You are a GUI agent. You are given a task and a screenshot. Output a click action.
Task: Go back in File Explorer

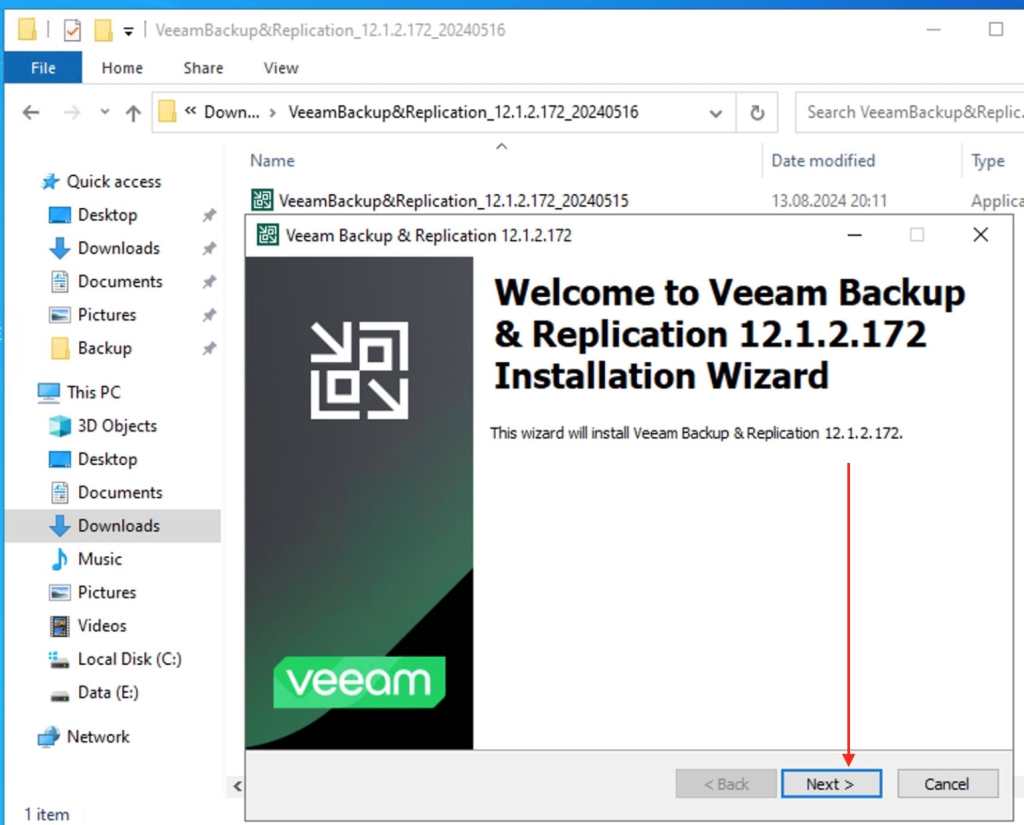[31, 113]
